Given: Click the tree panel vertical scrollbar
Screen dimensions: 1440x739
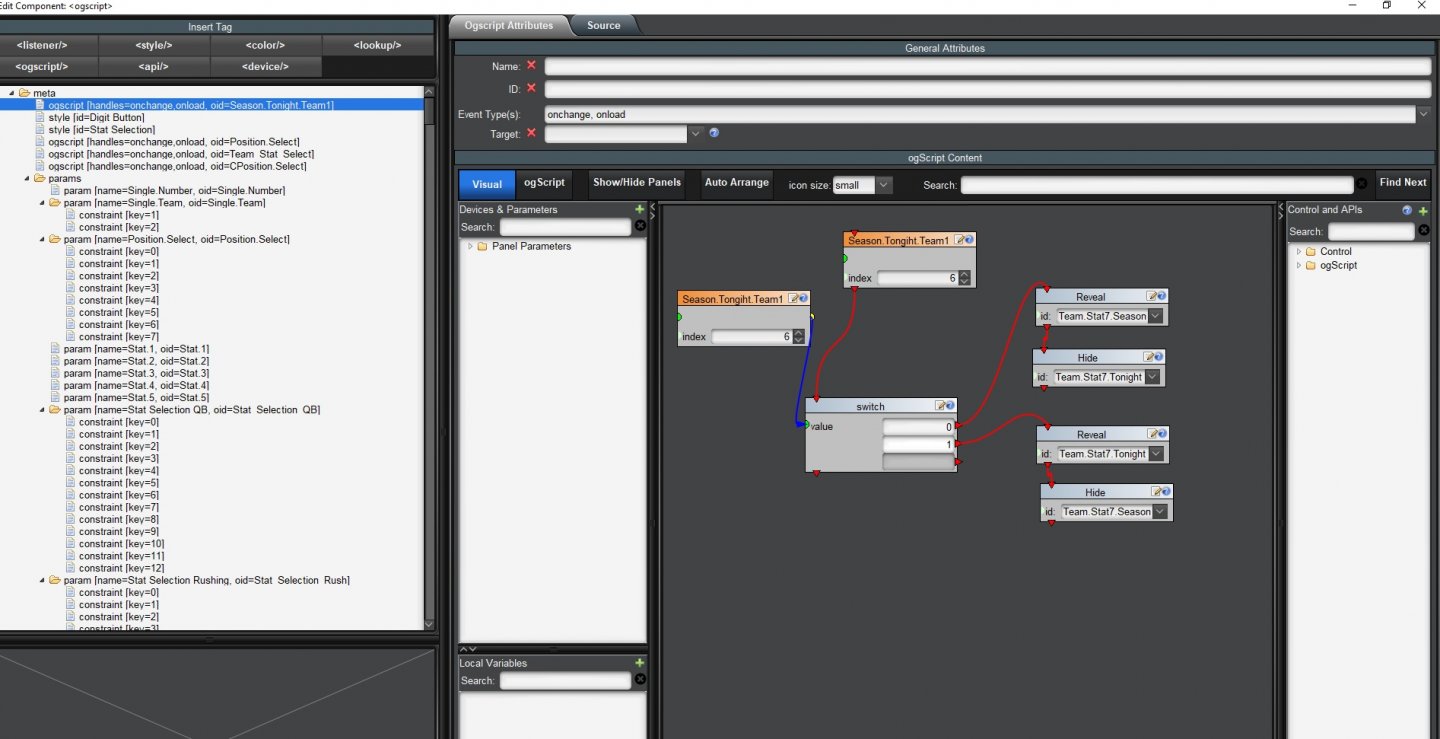Looking at the screenshot, I should (x=429, y=360).
